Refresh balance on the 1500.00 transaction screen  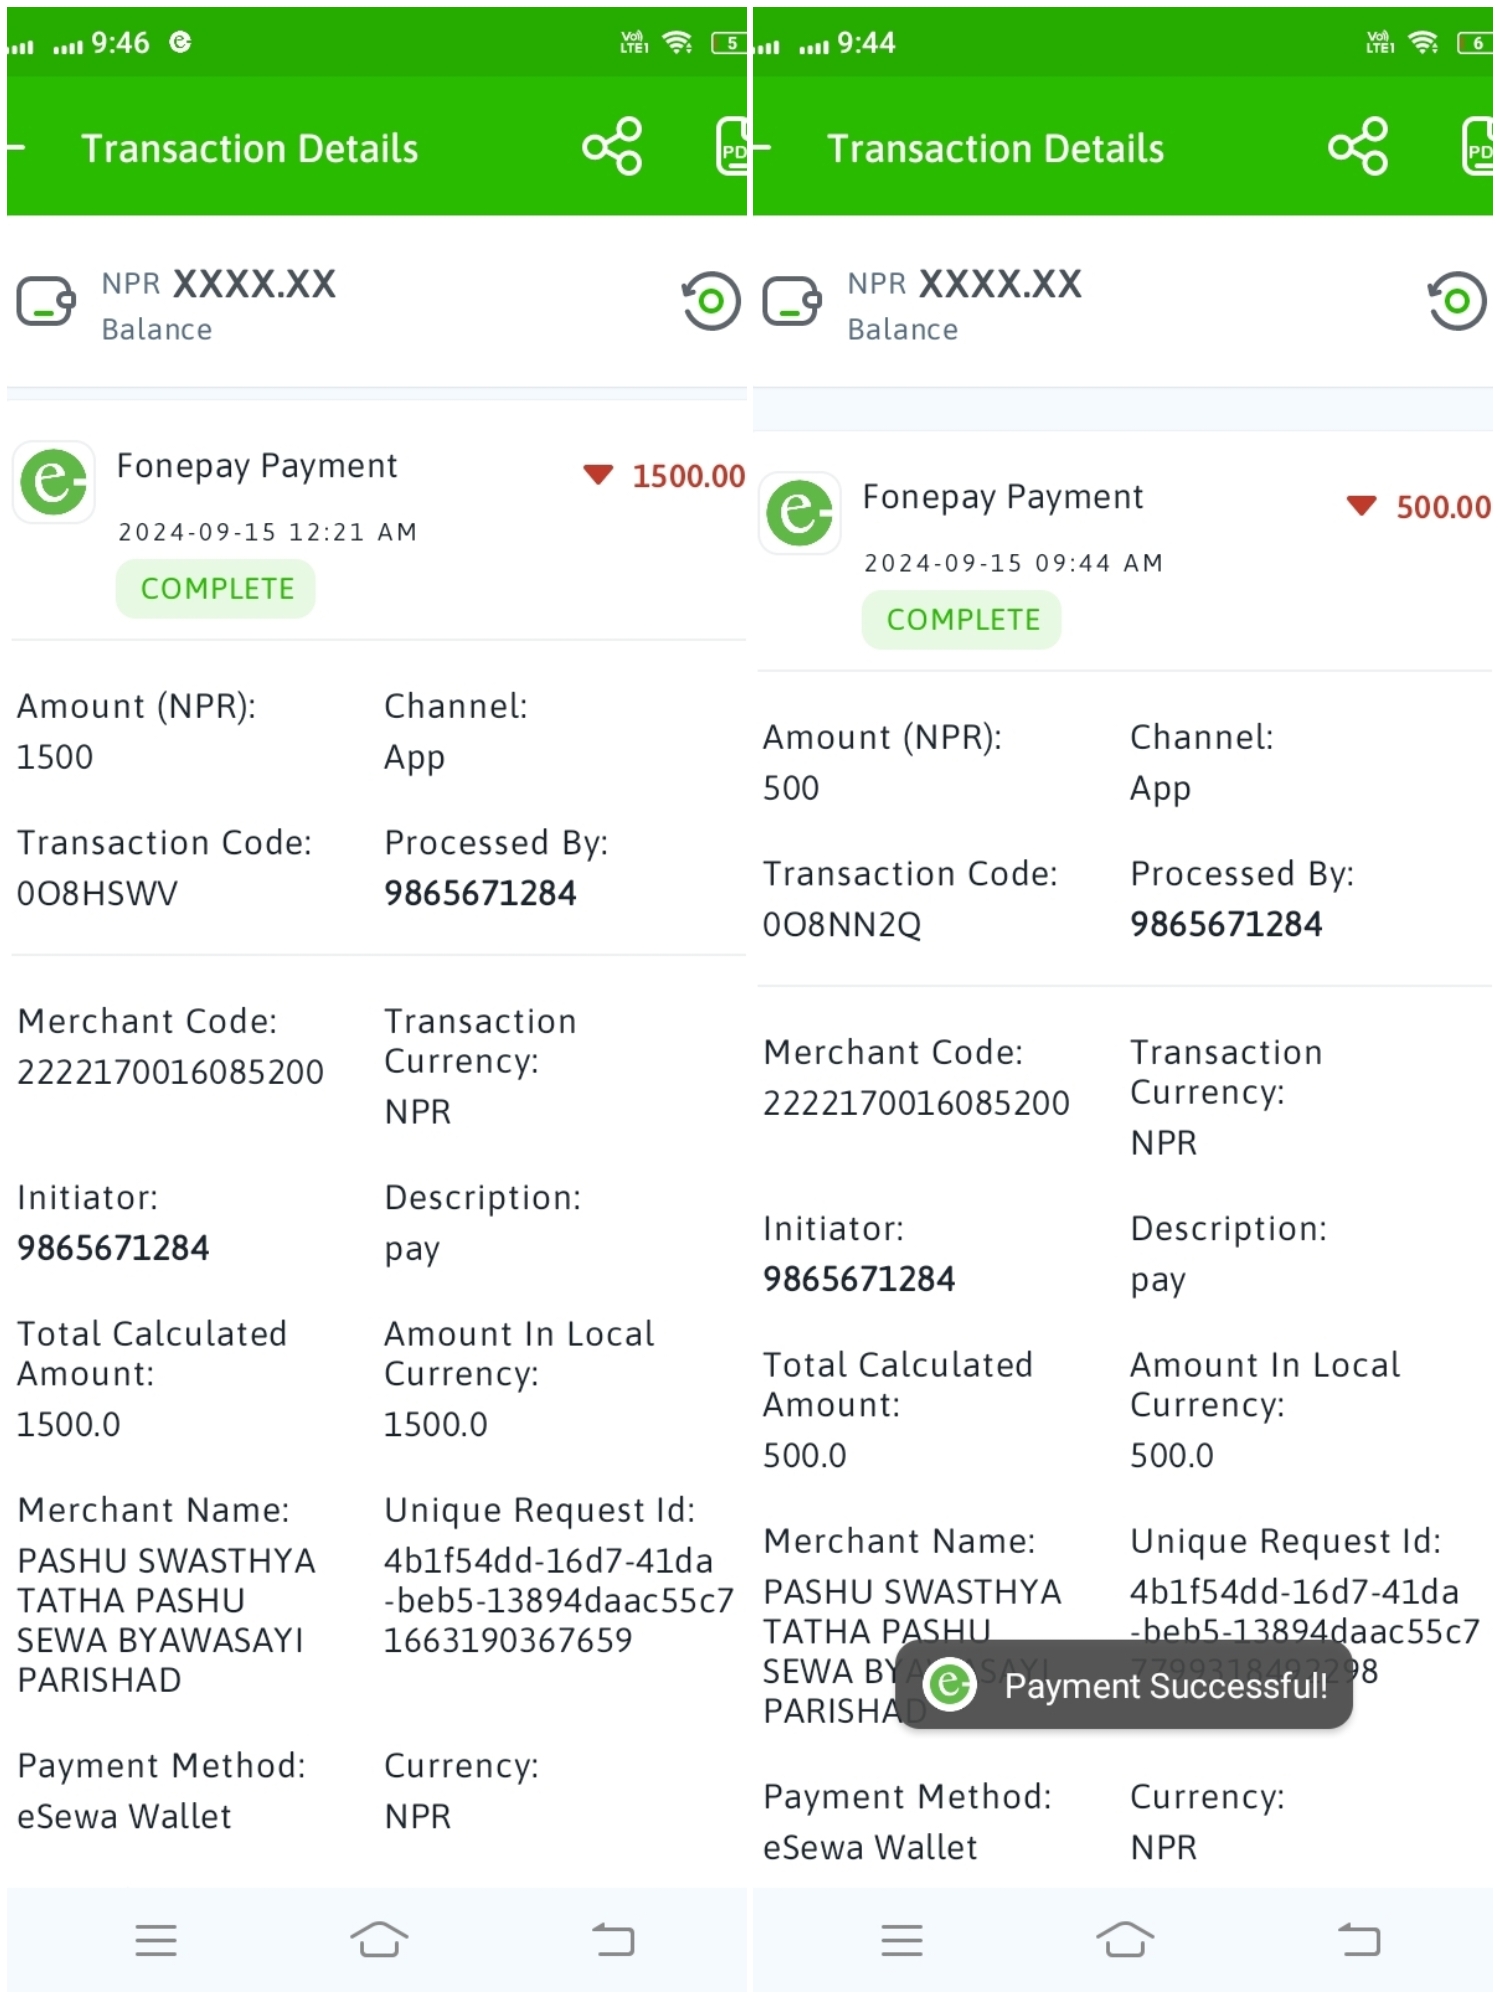tap(711, 301)
